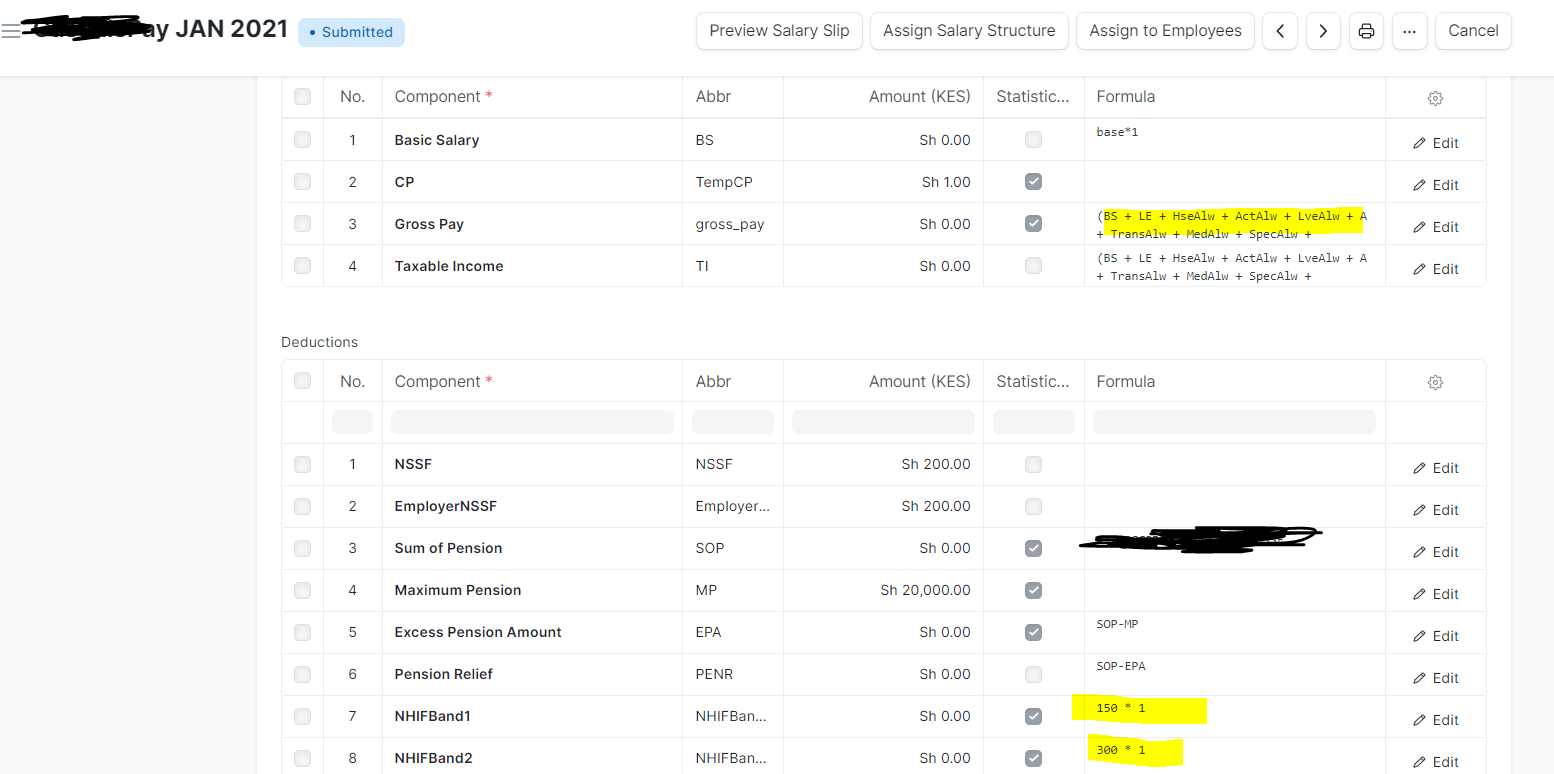This screenshot has height=774, width=1554.
Task: Click the Component filter input field
Action: [532, 421]
